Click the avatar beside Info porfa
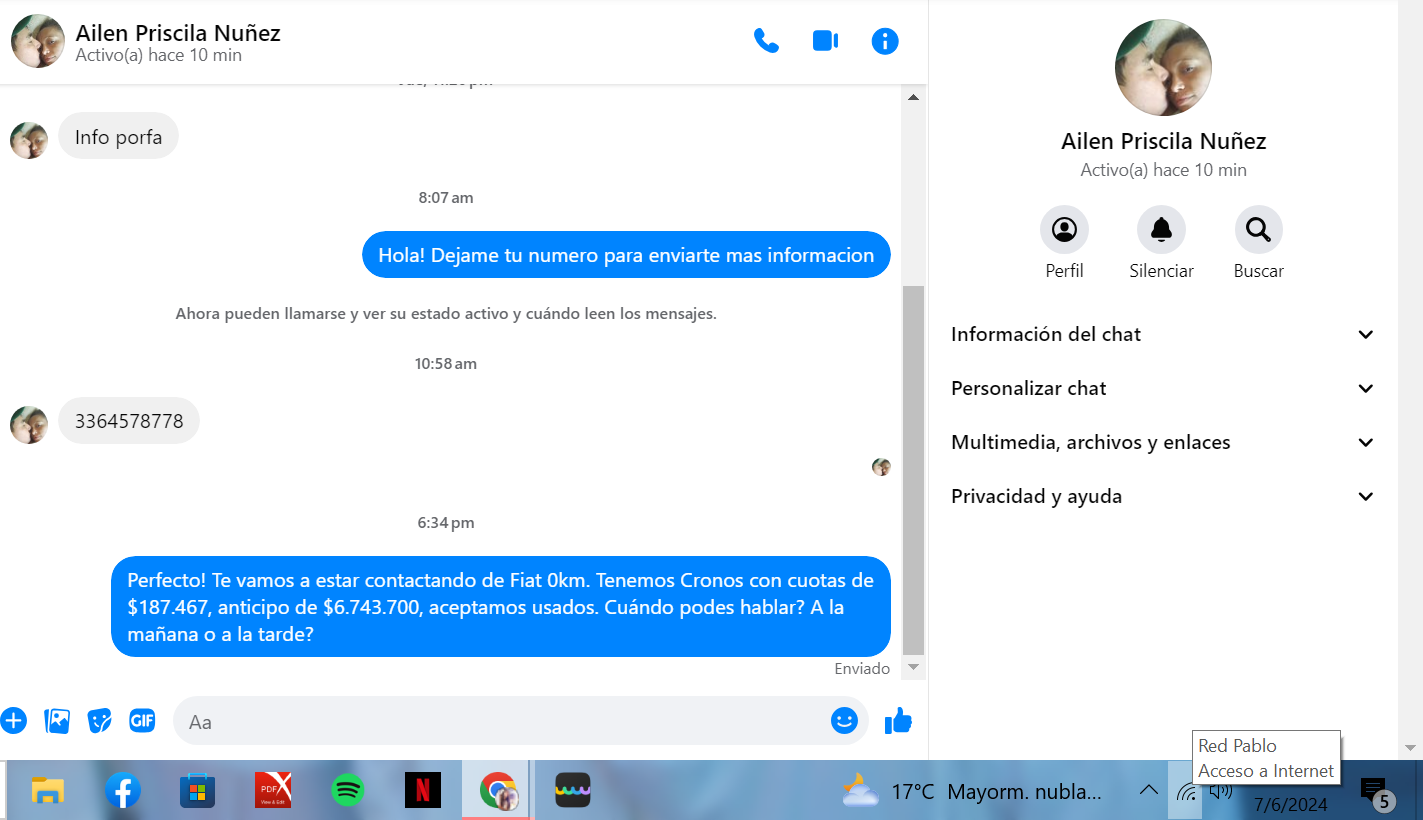Viewport: 1423px width, 820px height. pyautogui.click(x=29, y=141)
